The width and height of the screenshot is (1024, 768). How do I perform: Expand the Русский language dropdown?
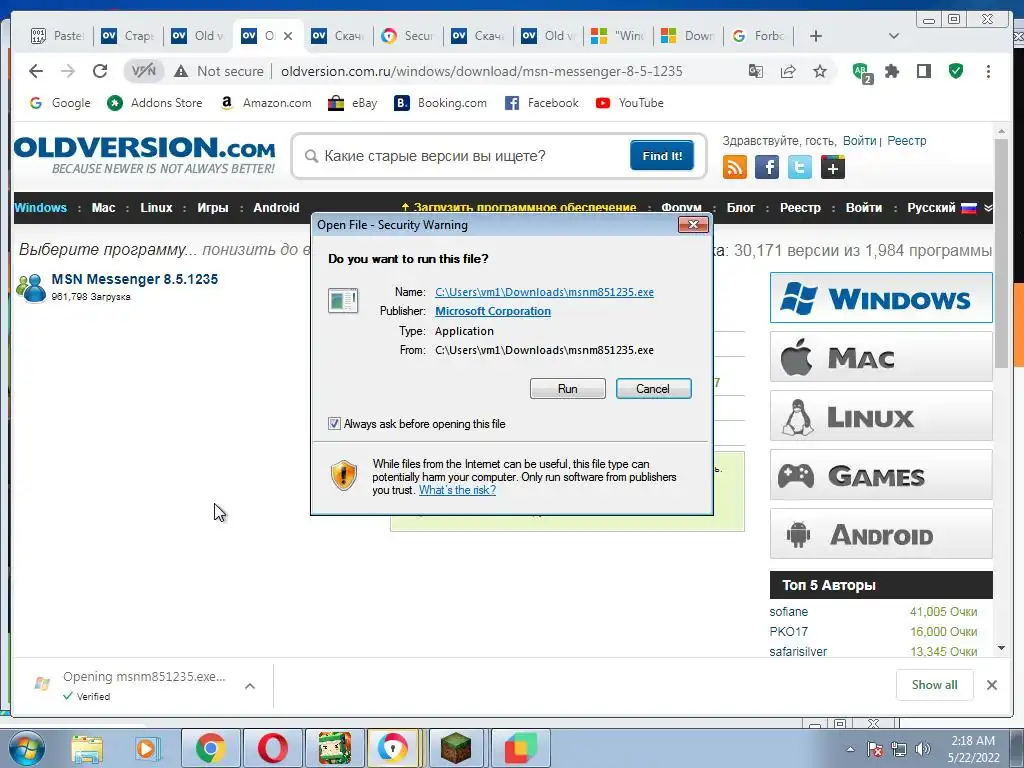[x=988, y=208]
